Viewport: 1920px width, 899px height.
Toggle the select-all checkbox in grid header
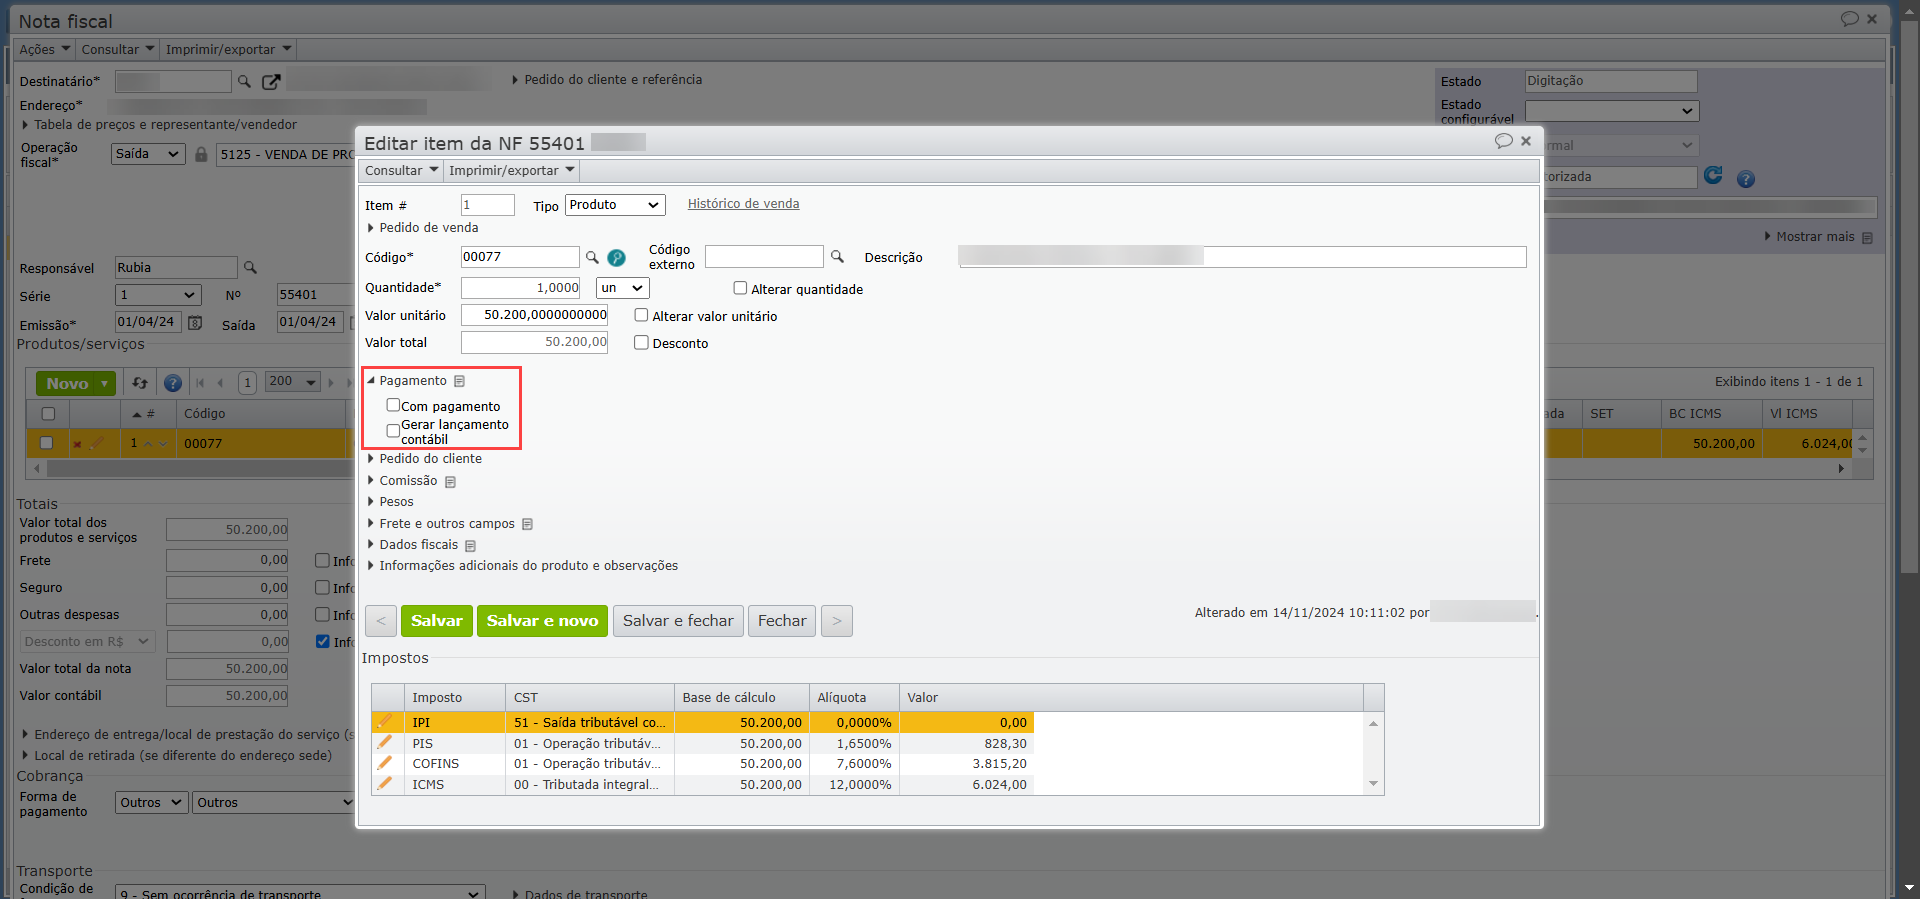point(48,414)
